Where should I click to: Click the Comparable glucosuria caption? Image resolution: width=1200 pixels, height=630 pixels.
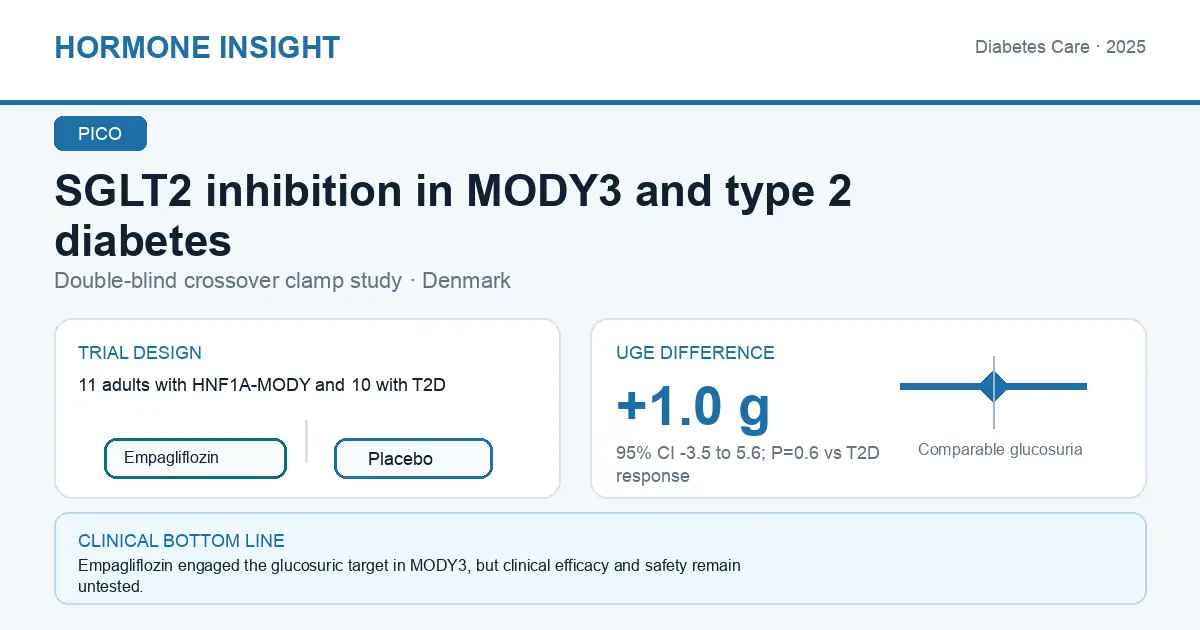1000,450
